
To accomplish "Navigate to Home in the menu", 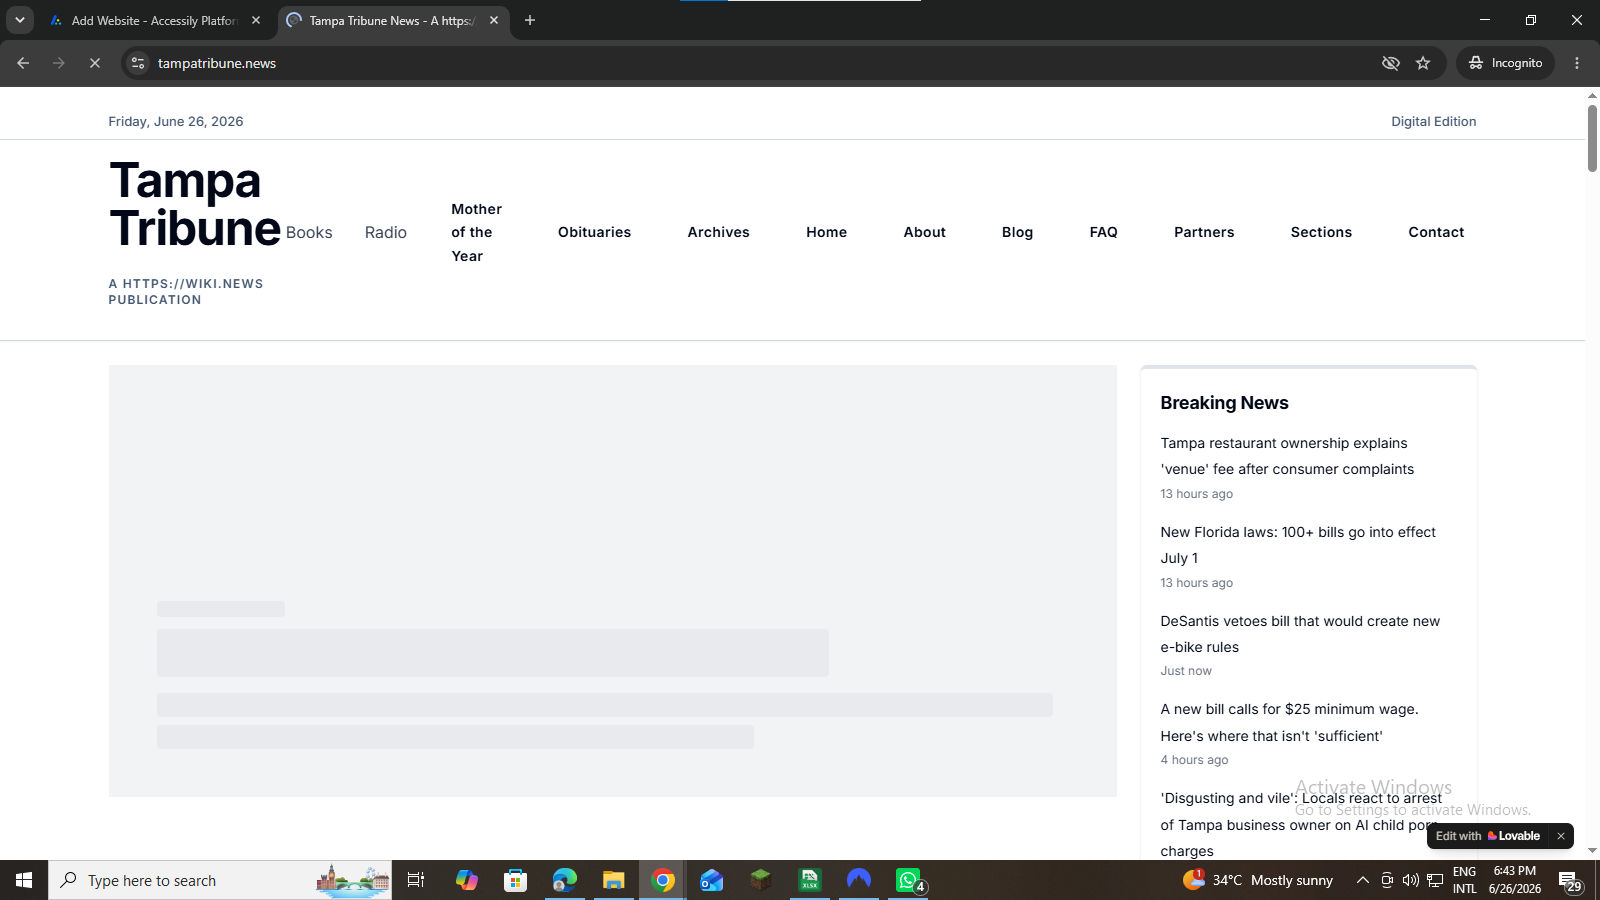I will [826, 232].
